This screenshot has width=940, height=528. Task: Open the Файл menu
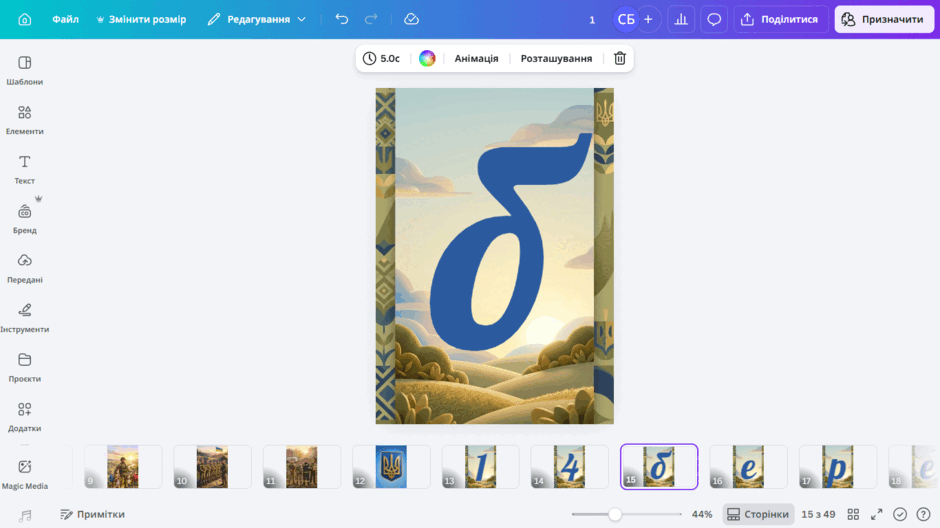pos(65,19)
